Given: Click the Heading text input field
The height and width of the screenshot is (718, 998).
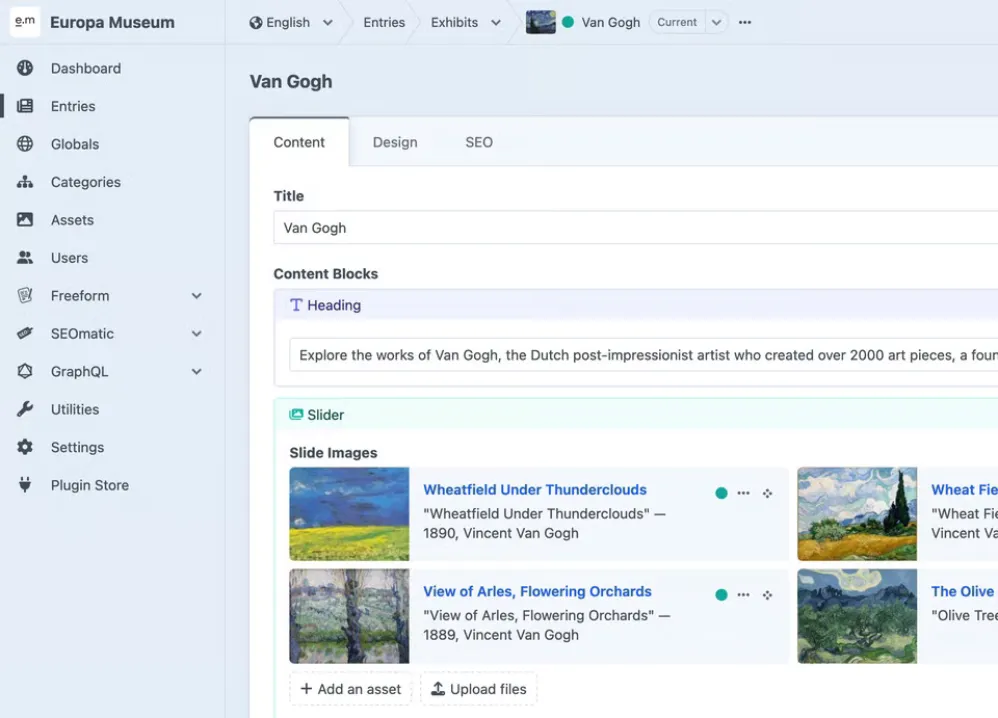Looking at the screenshot, I should click(x=643, y=355).
